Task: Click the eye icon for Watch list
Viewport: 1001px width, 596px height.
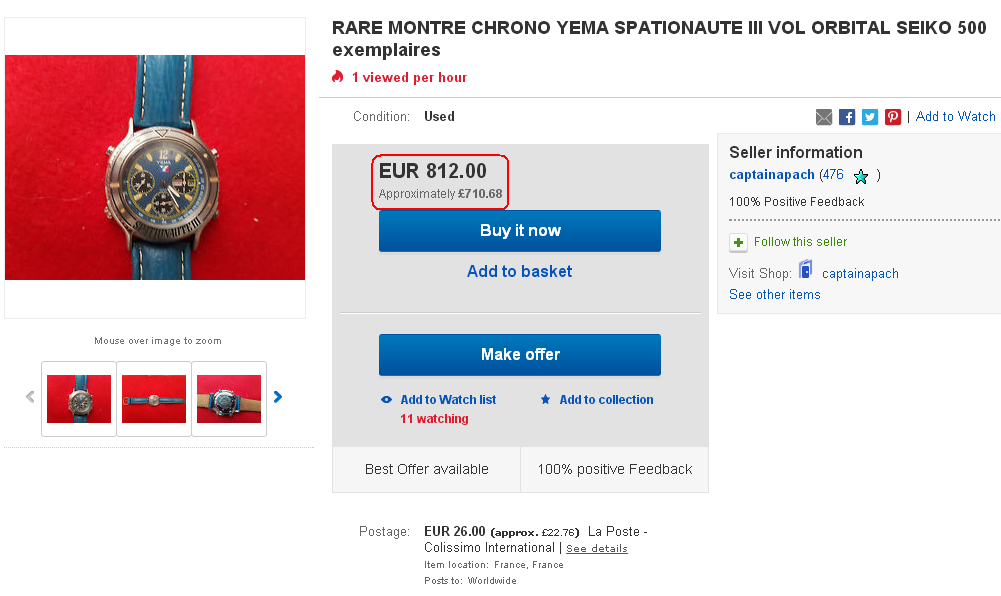Action: coord(387,400)
